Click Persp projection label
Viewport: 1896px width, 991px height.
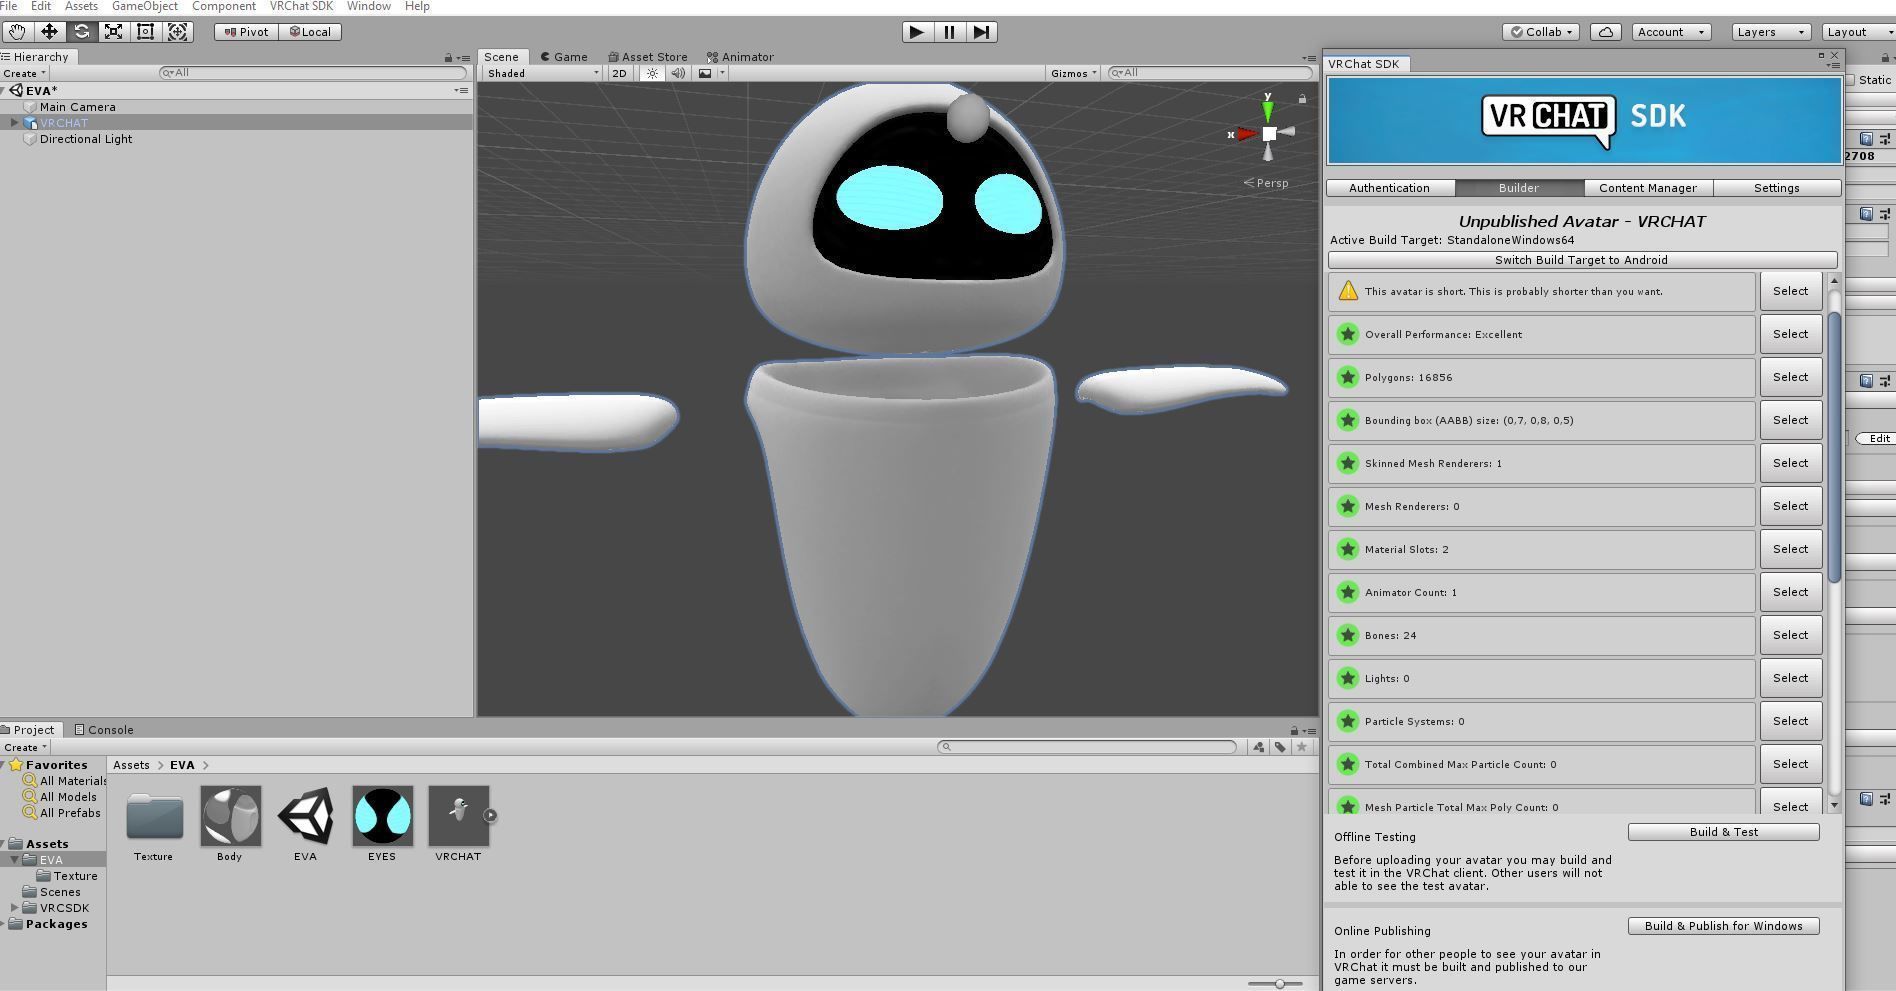pos(1266,183)
